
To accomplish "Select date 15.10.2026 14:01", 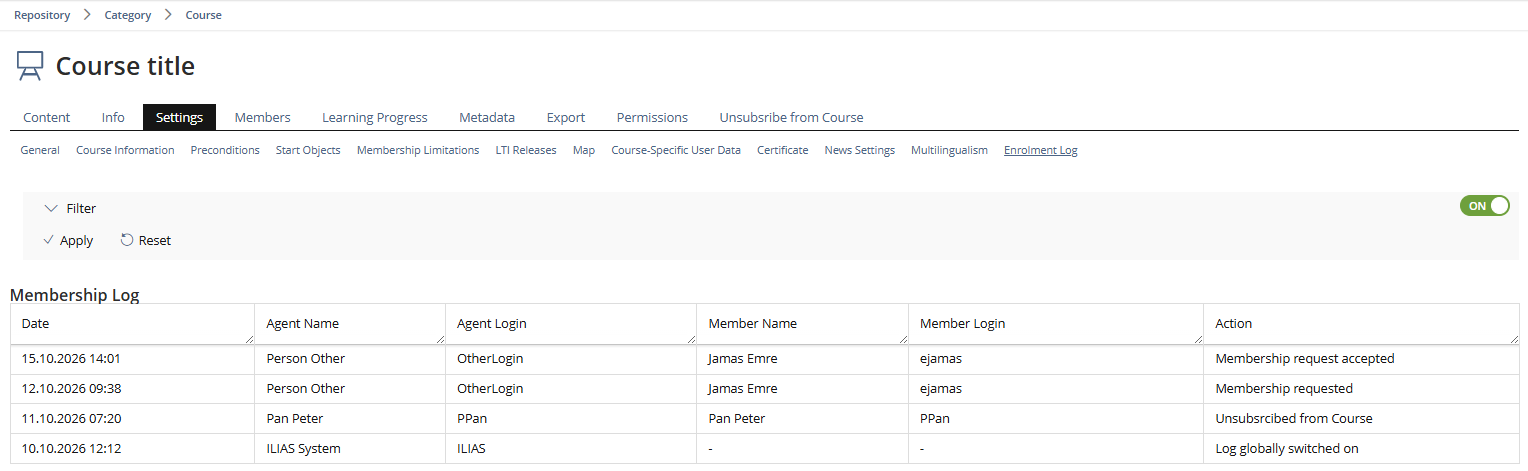I will pos(71,358).
